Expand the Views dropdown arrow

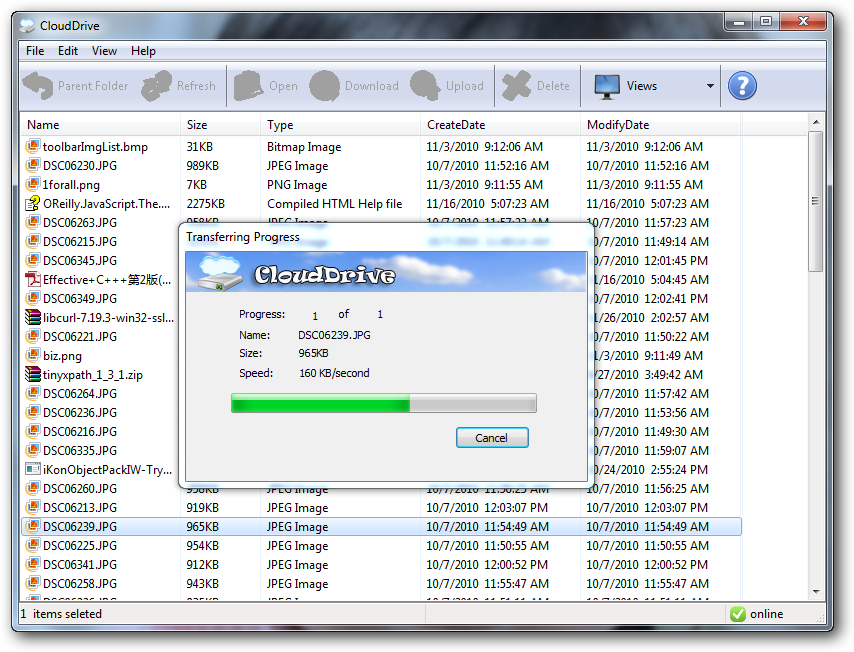click(x=710, y=86)
